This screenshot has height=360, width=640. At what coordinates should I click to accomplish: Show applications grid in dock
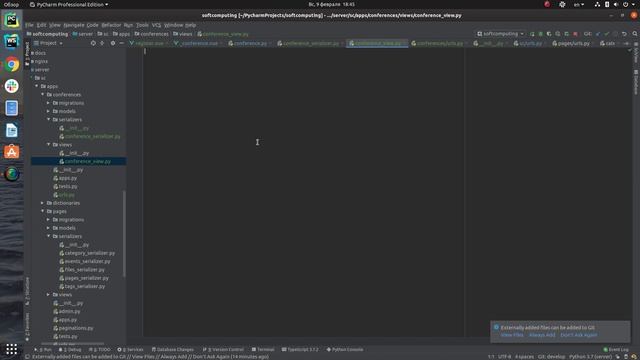tap(11, 349)
